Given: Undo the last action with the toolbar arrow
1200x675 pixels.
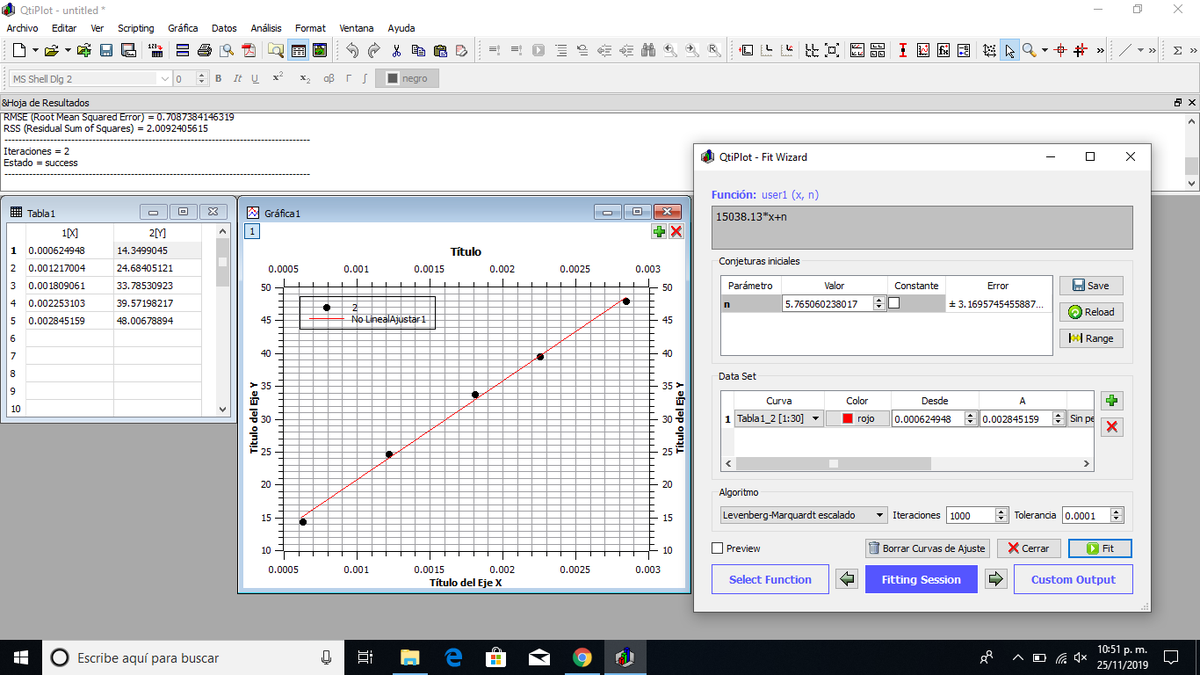Looking at the screenshot, I should (352, 50).
